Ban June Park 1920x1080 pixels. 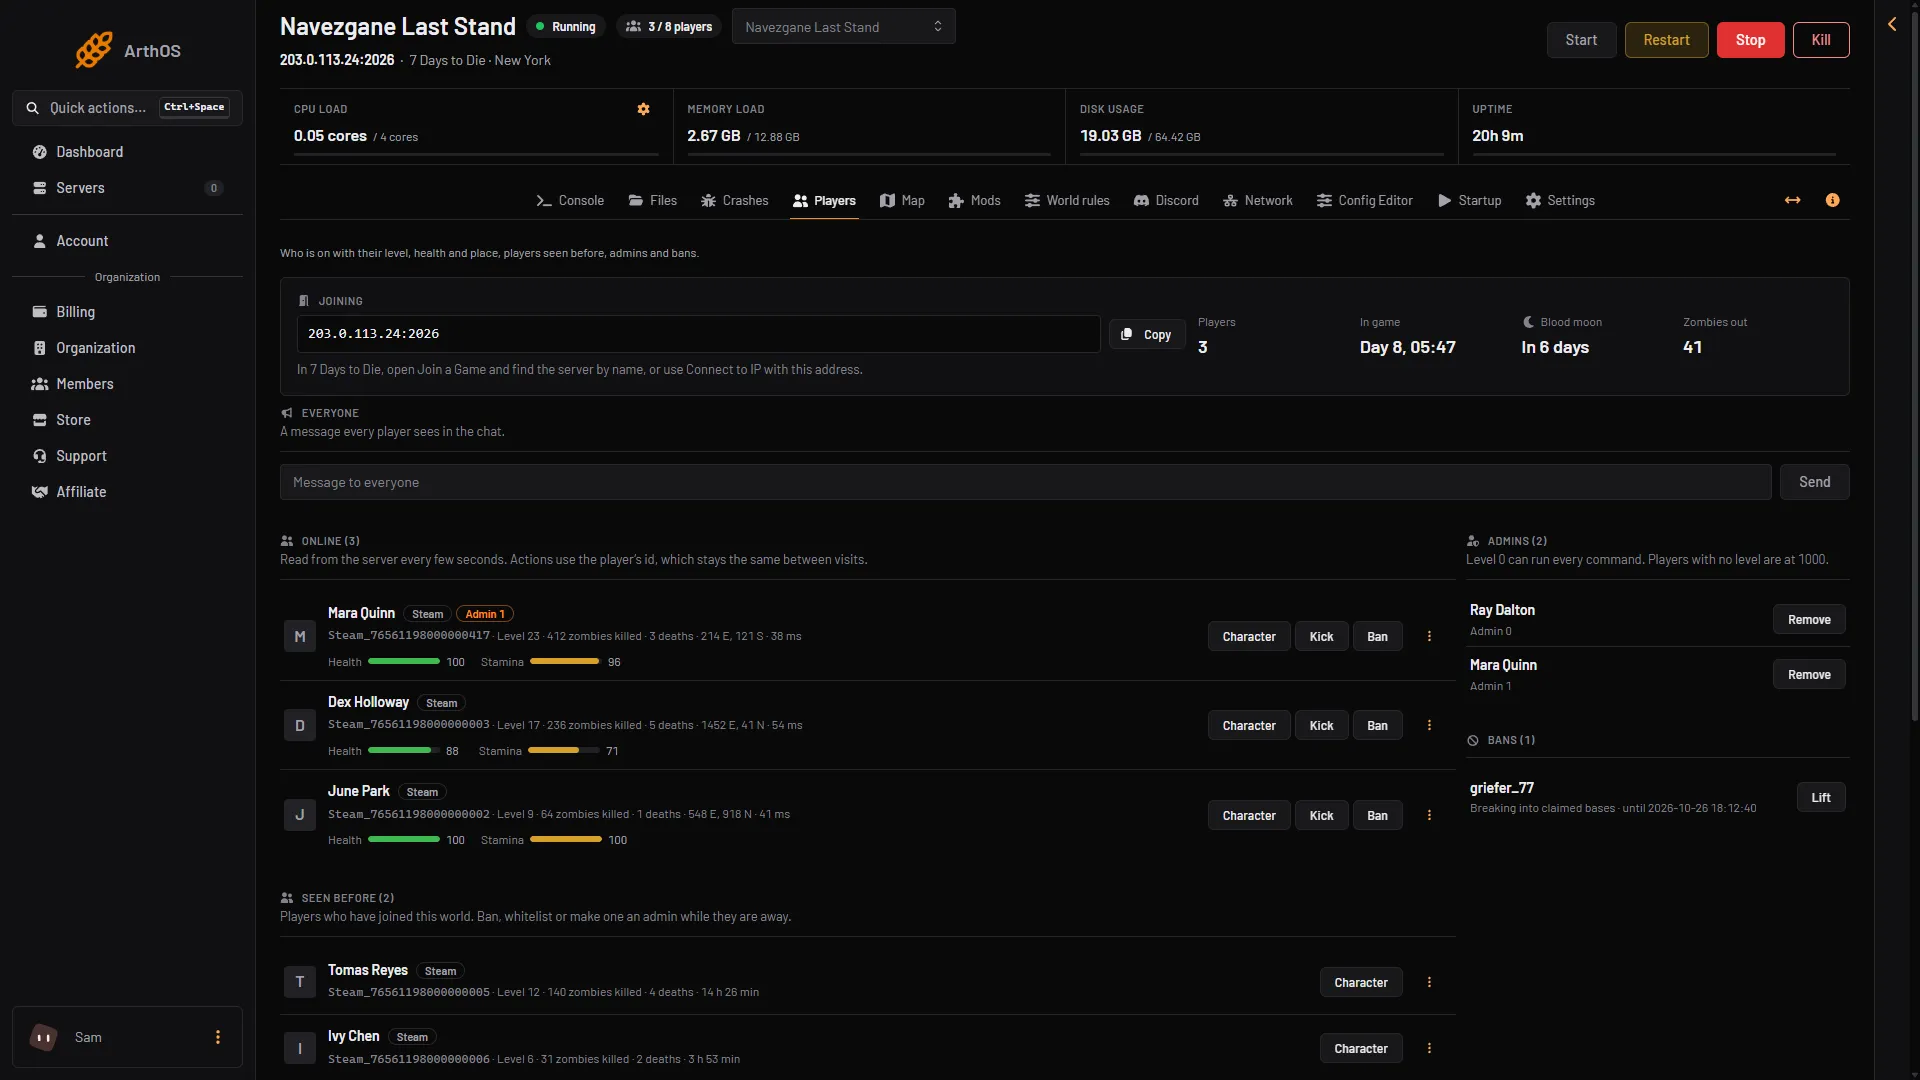click(x=1377, y=816)
